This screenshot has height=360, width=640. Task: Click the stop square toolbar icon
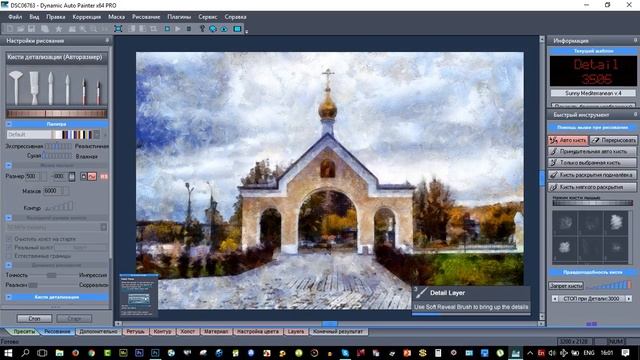(x=189, y=29)
